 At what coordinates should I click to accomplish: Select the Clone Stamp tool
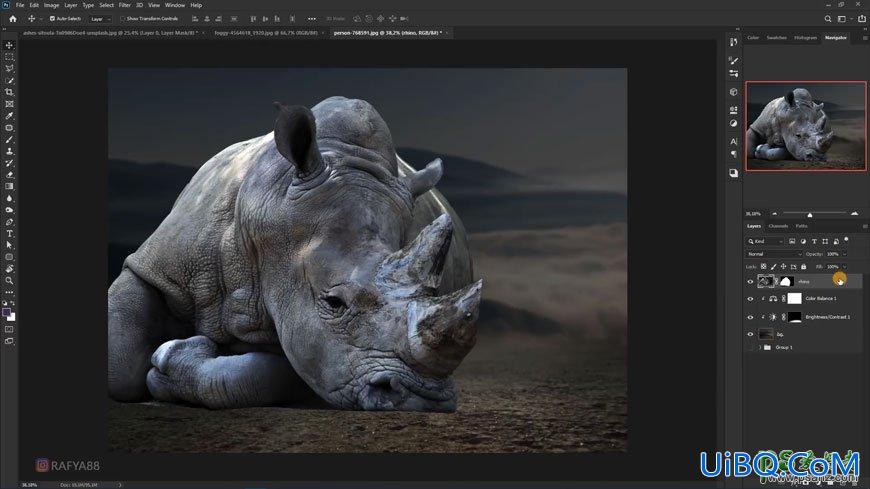[x=9, y=151]
